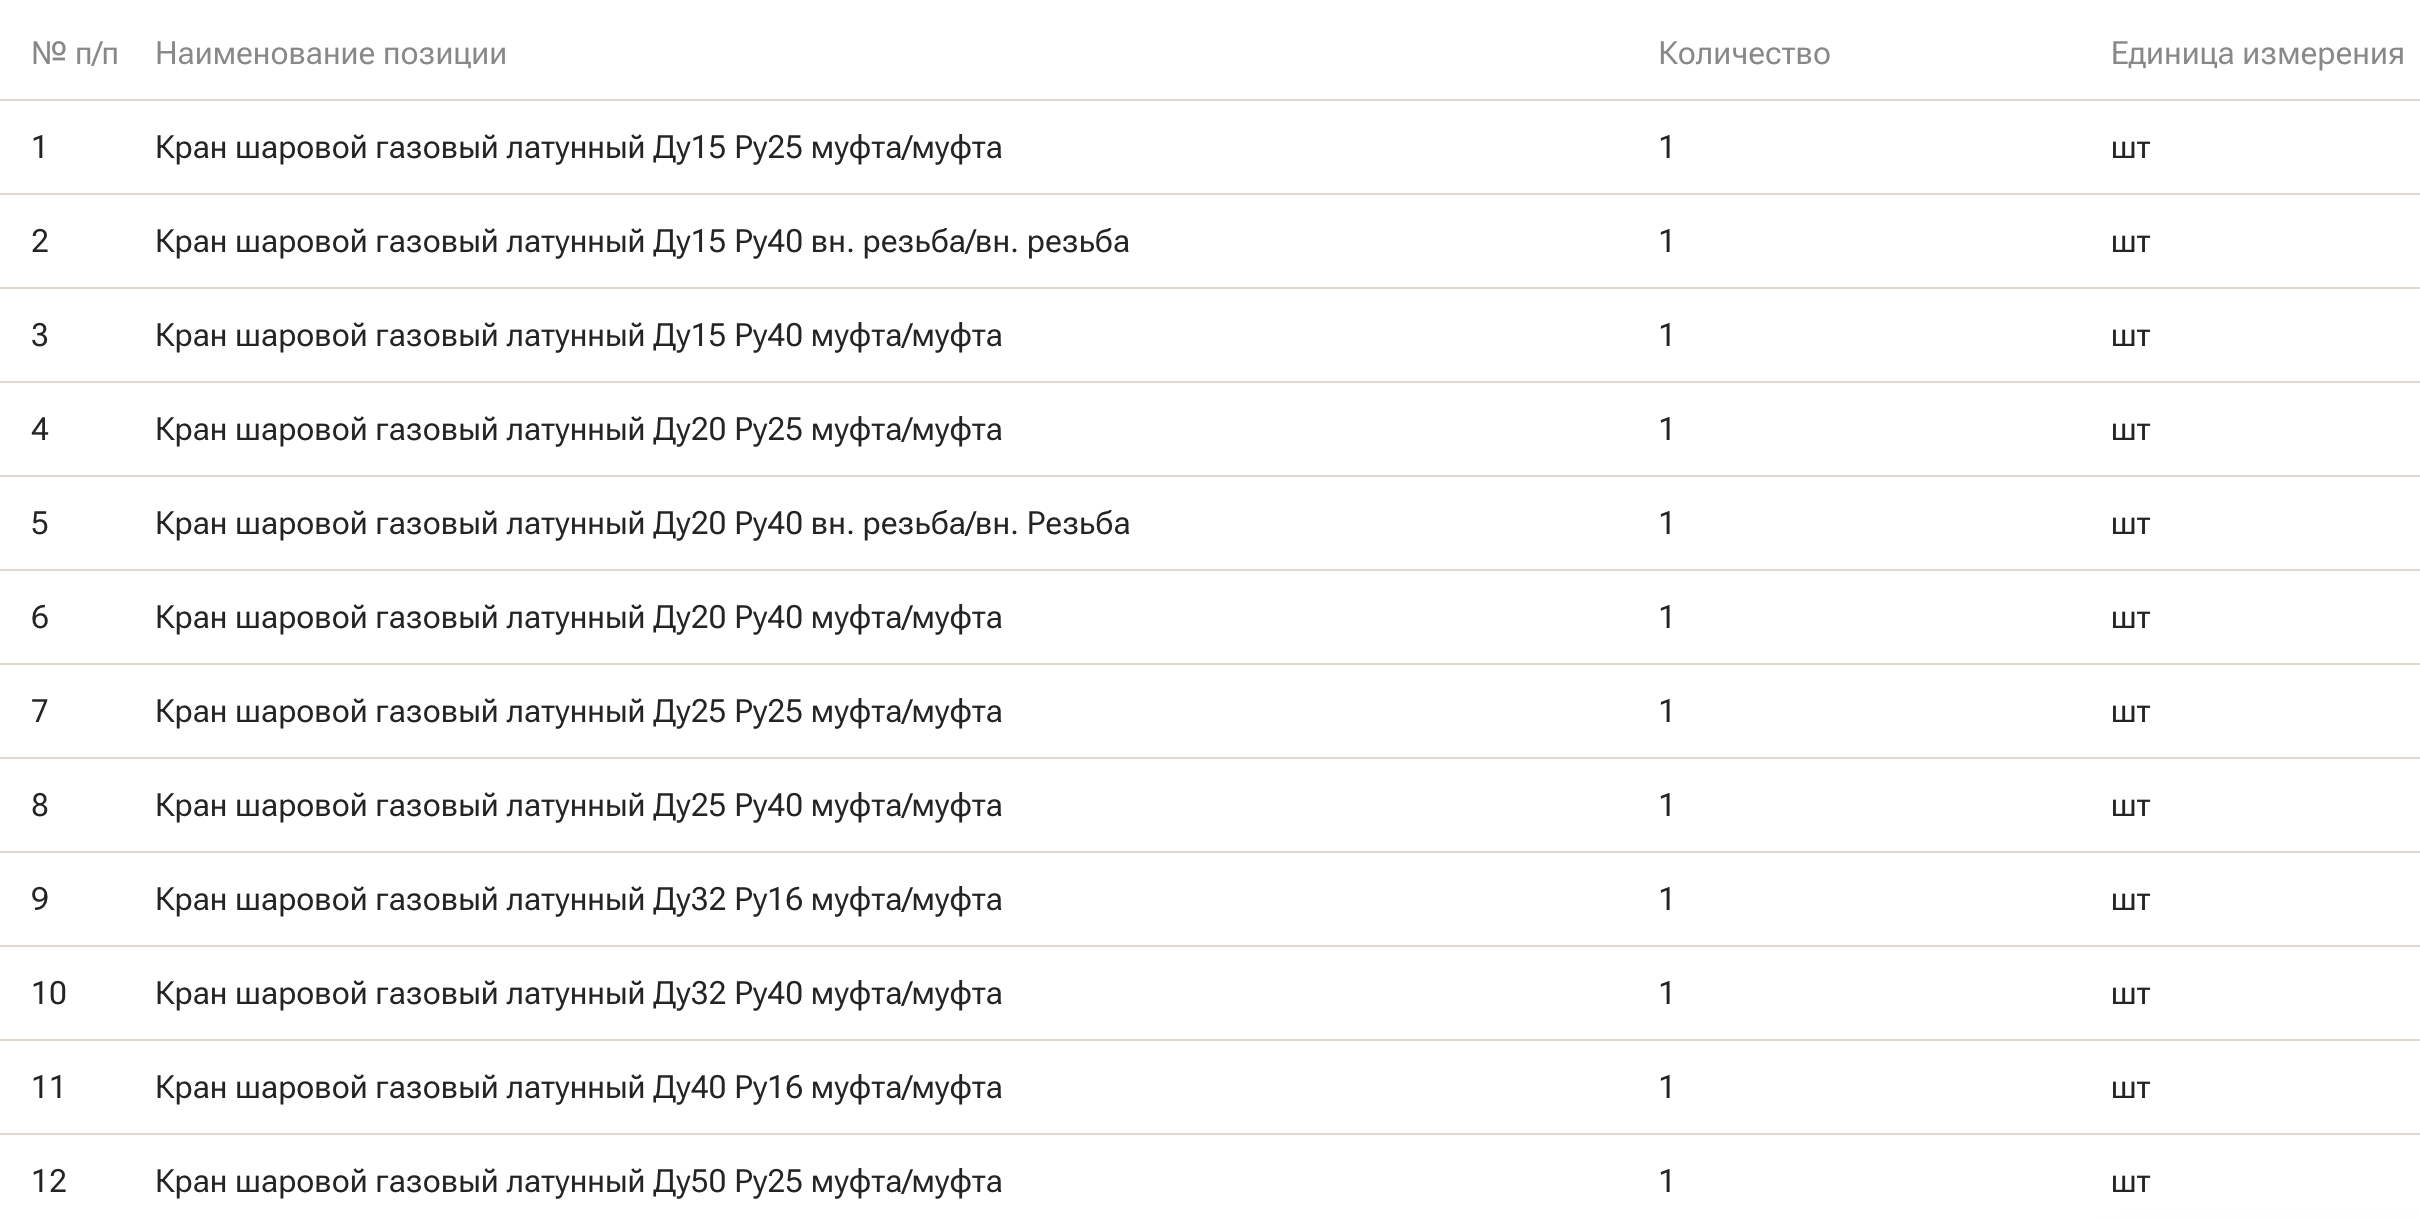Click the quantity cell in row 8
This screenshot has width=2420, height=1220.
(x=1666, y=806)
